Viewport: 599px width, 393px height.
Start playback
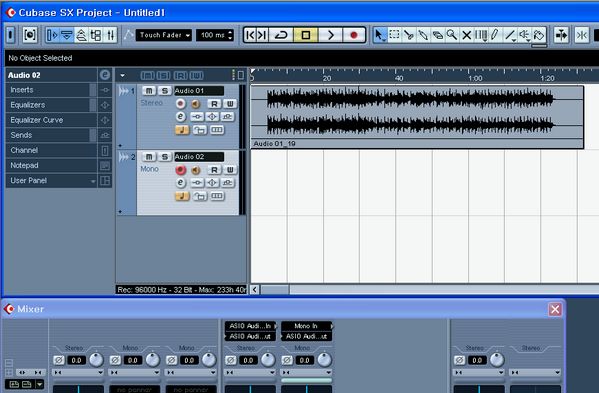pos(330,35)
